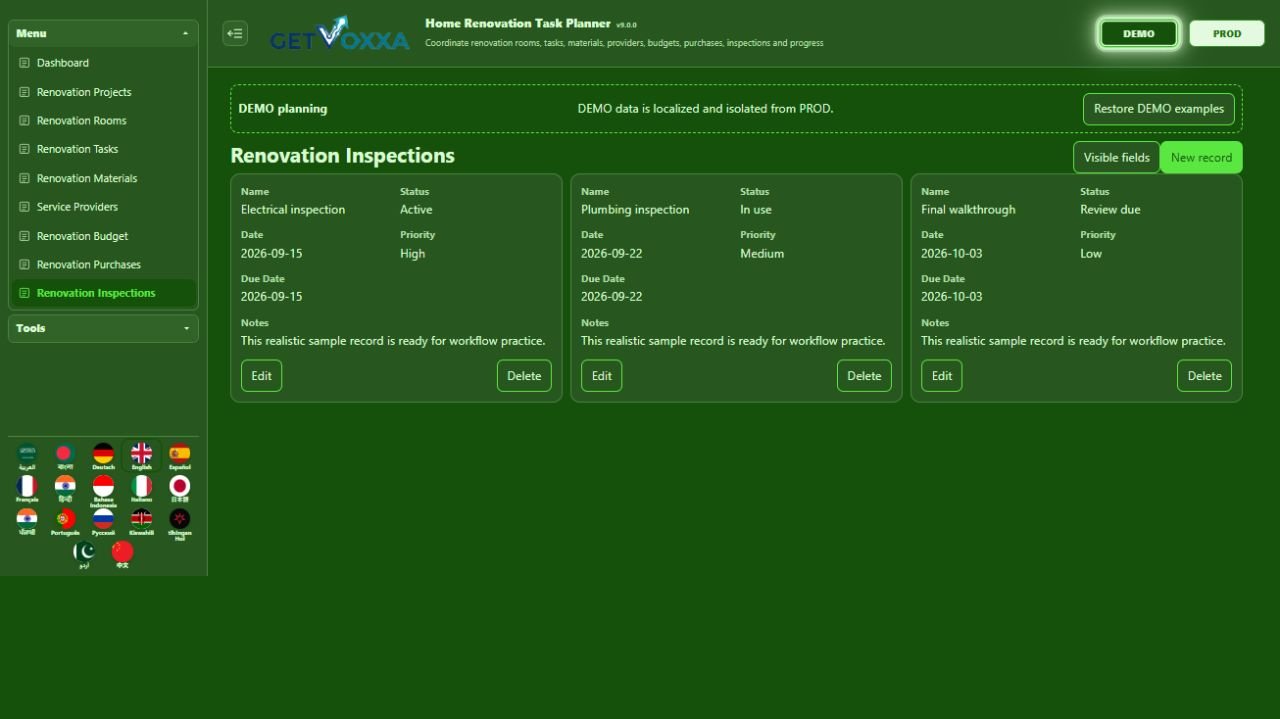Click the icon beside Renovation Rooms
The image size is (1280, 719).
[25, 121]
